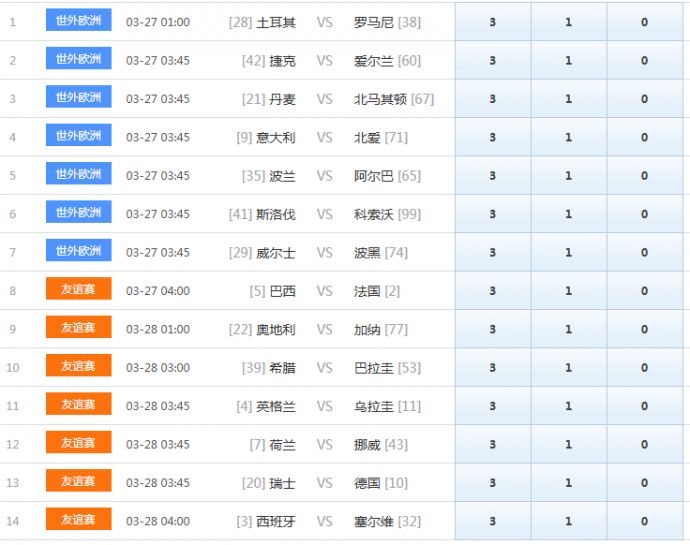The height and width of the screenshot is (545, 690).
Task: Select win option 3 for 巴西 vs 法国
Action: click(x=493, y=291)
